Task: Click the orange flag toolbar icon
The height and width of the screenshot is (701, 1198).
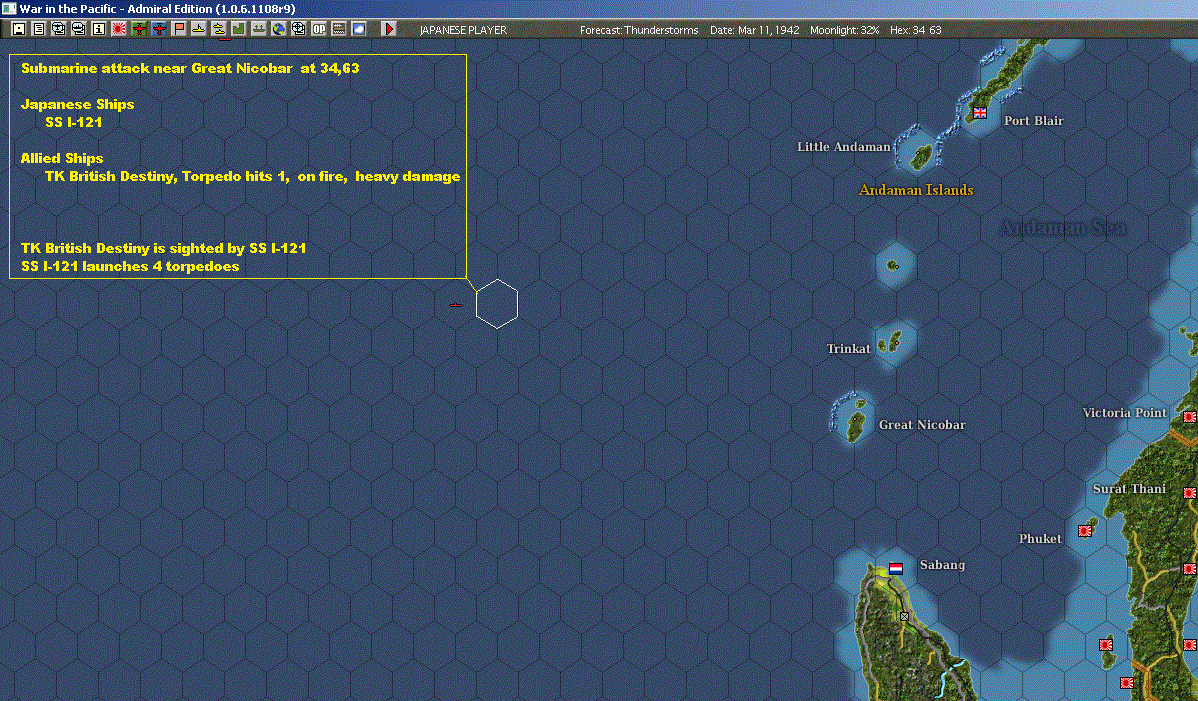Action: point(179,29)
